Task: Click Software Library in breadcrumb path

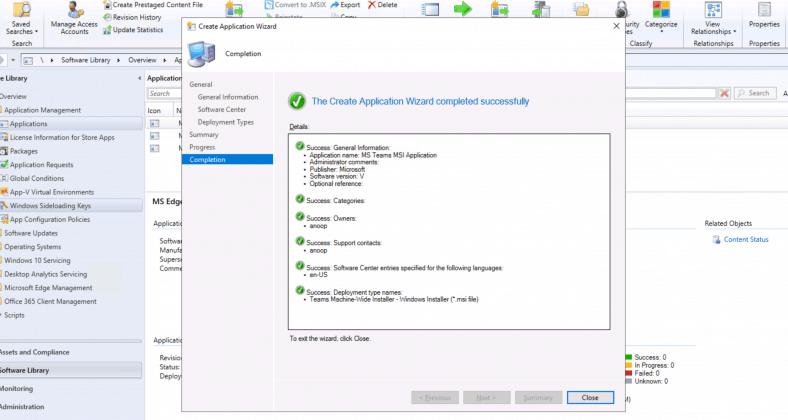Action: click(x=85, y=60)
